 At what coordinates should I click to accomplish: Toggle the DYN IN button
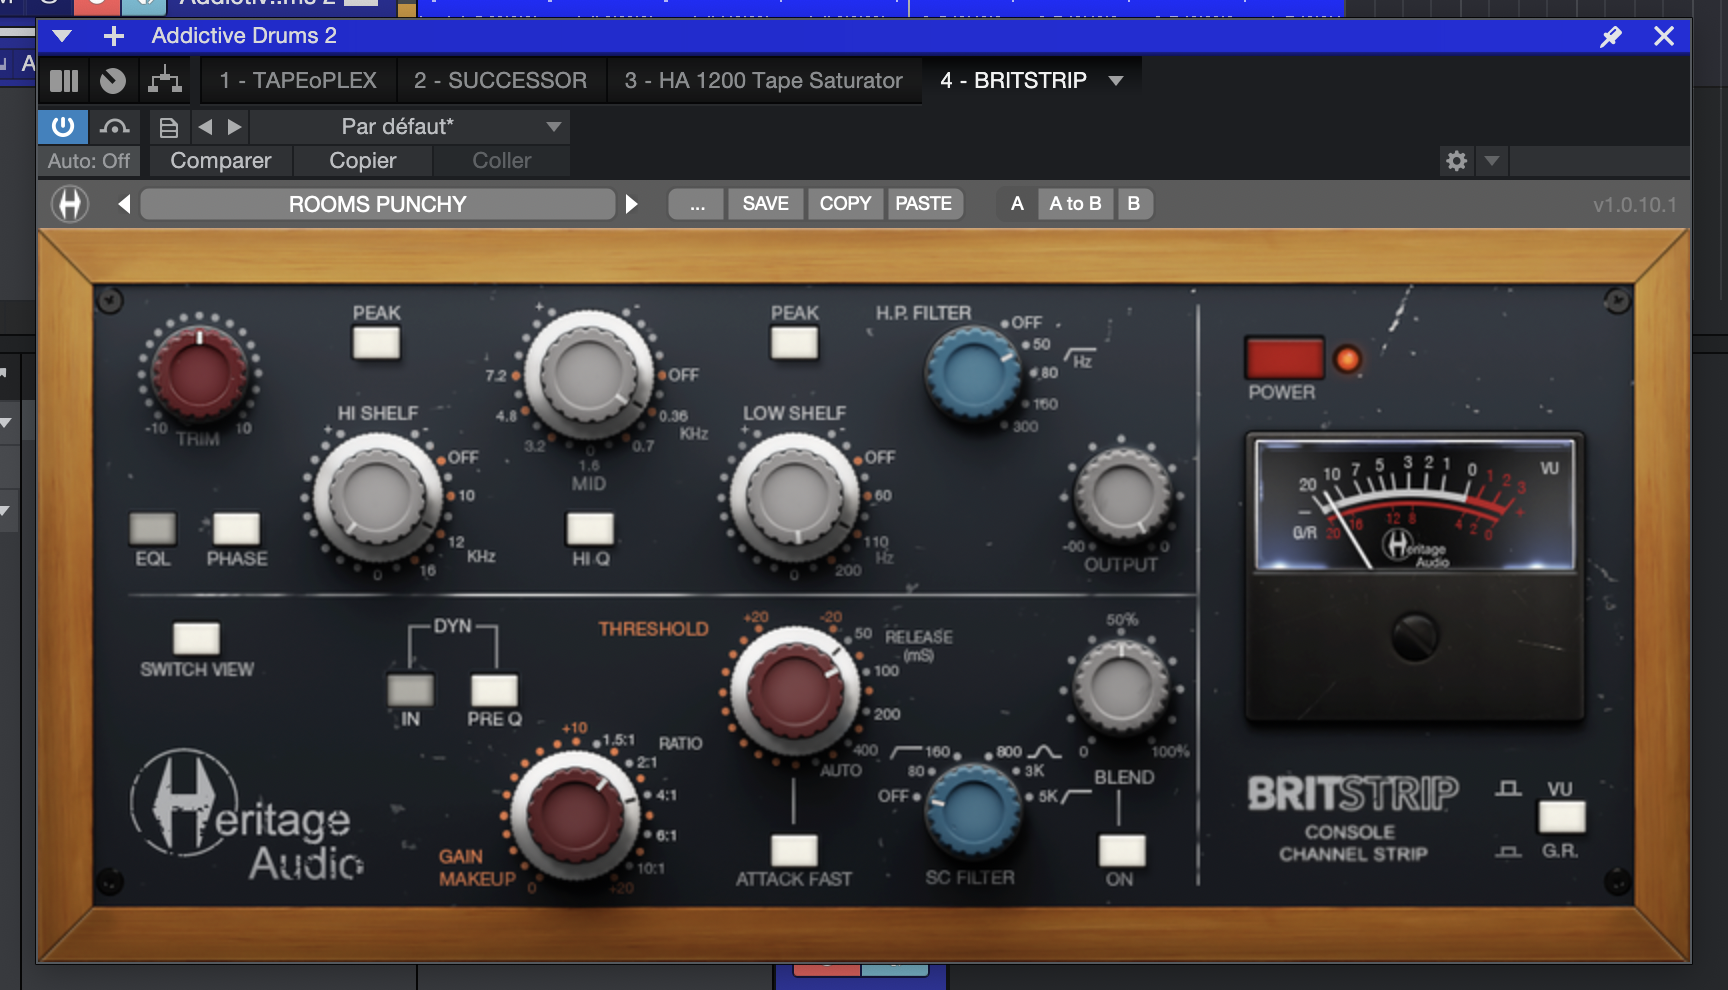[410, 690]
